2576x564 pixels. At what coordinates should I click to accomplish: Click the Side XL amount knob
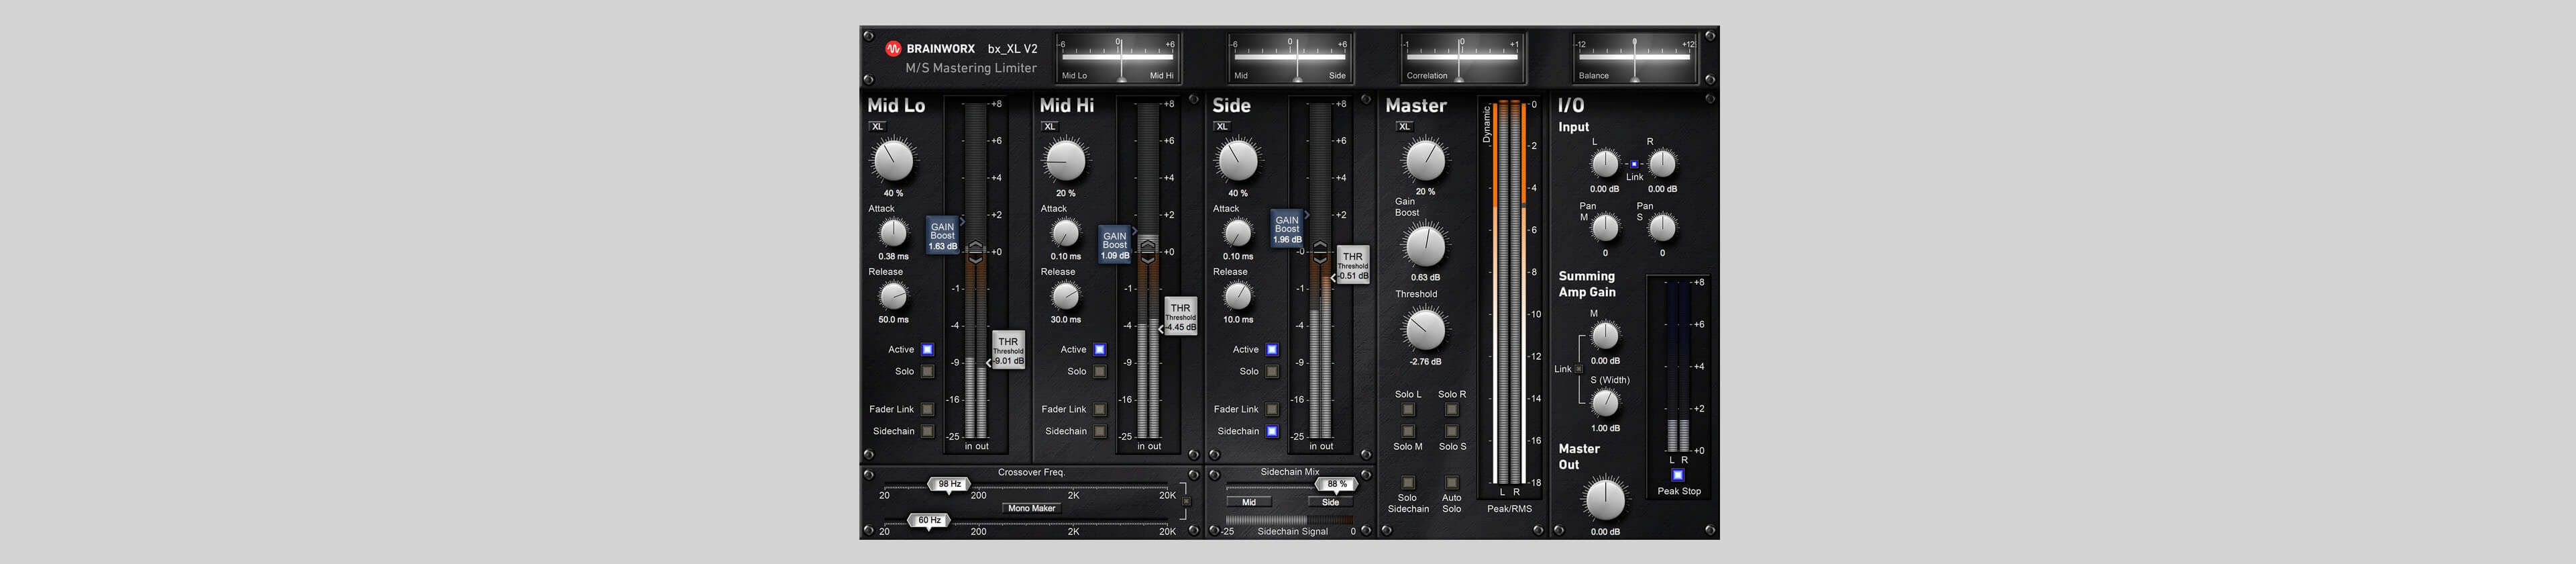[x=1238, y=160]
